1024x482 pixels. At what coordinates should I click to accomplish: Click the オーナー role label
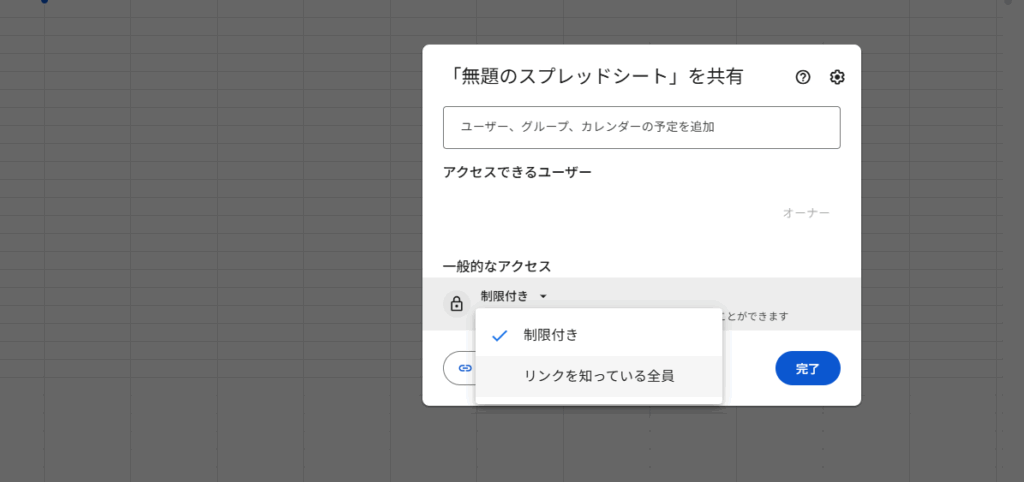[806, 213]
